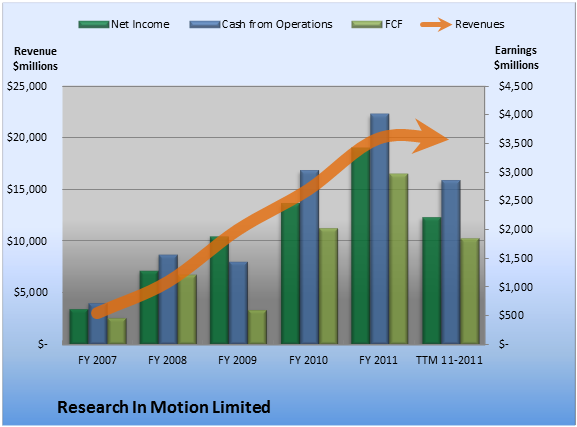
Task: Click the 'Earnings $millions' axis title
Action: [x=516, y=57]
